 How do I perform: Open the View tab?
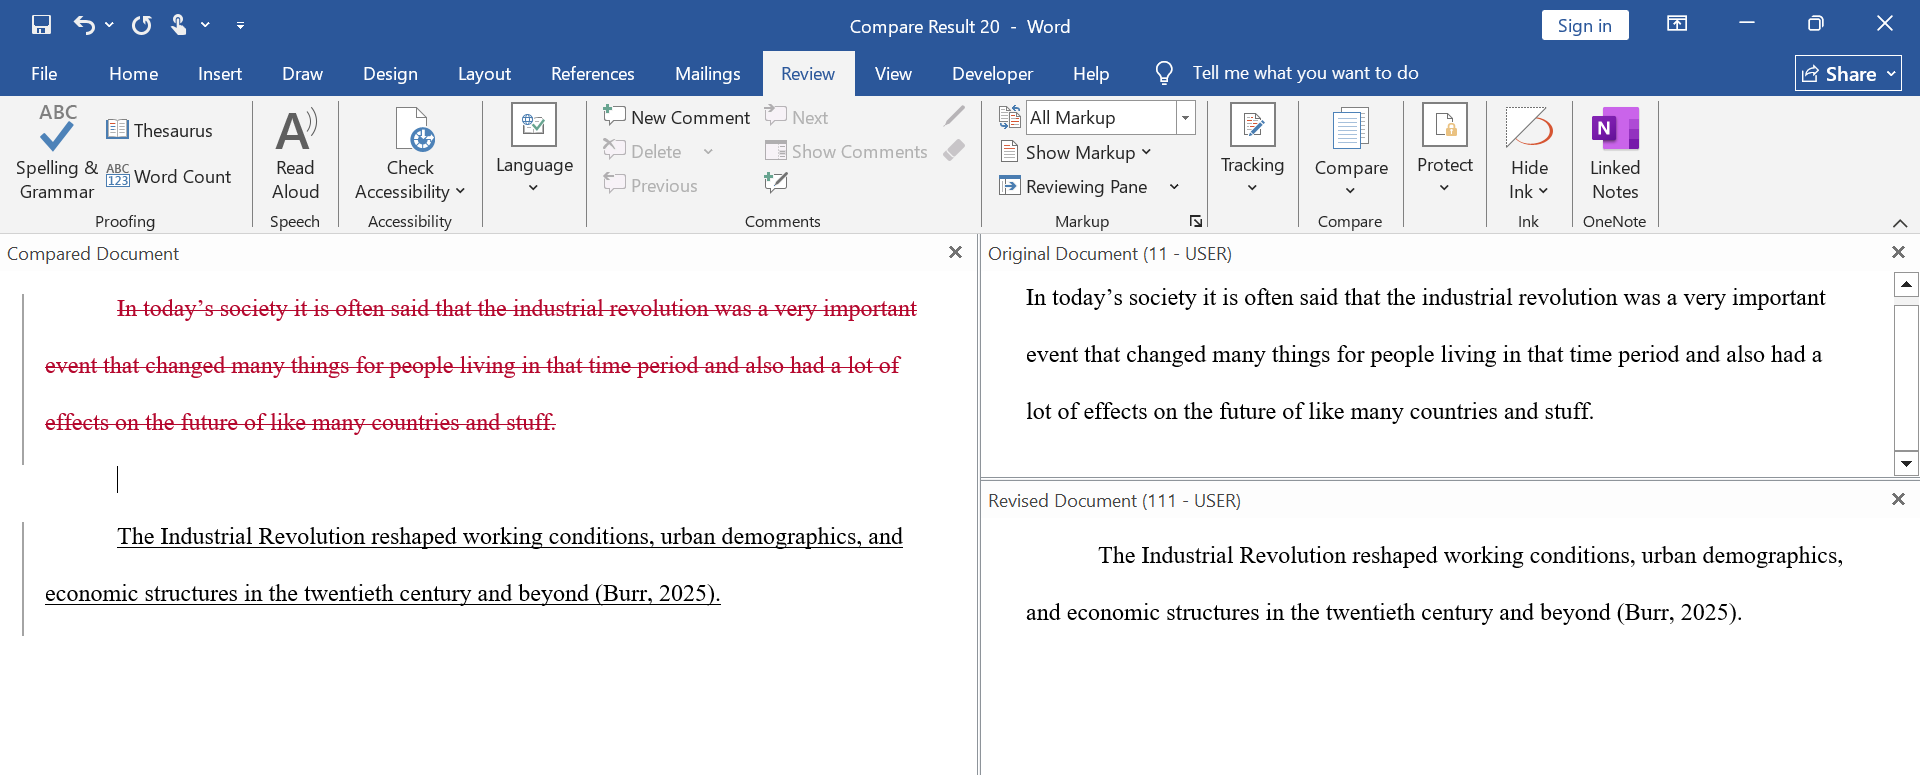[893, 73]
